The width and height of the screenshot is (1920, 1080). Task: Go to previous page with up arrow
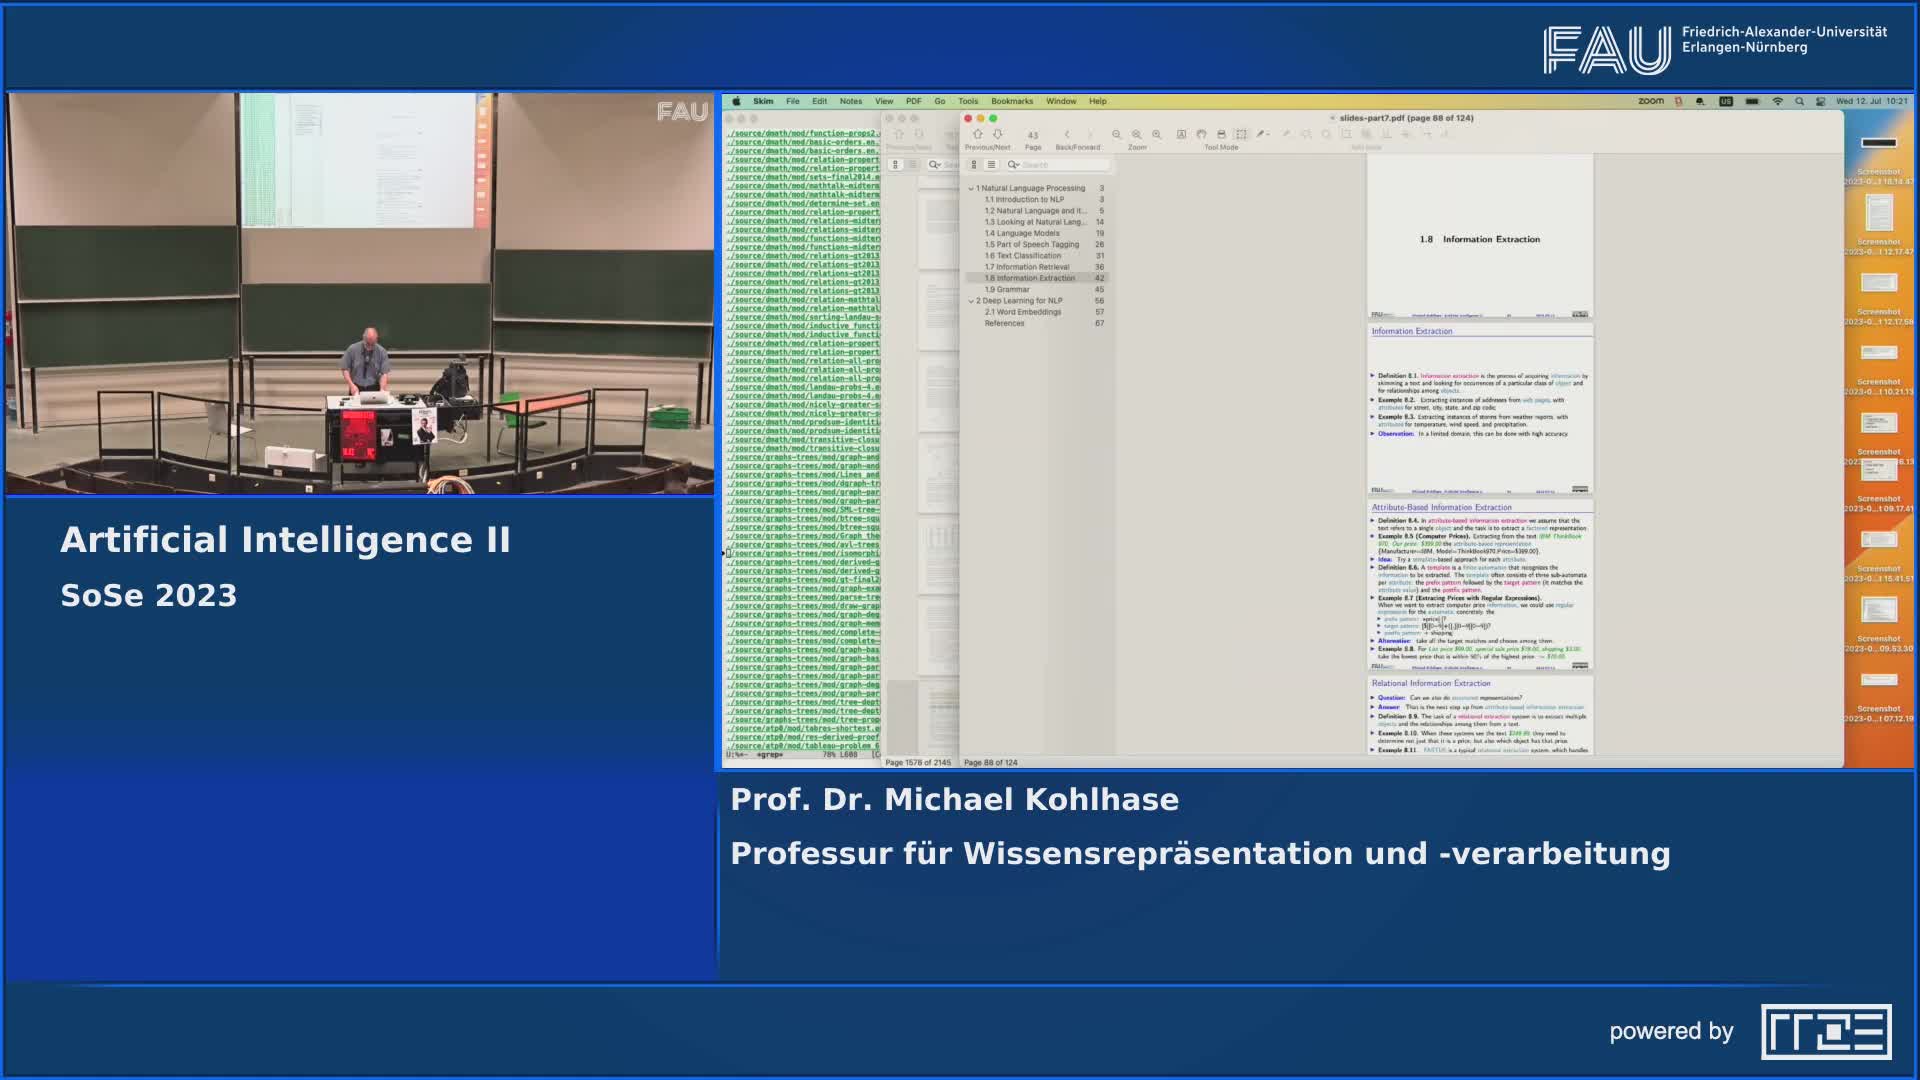coord(977,134)
